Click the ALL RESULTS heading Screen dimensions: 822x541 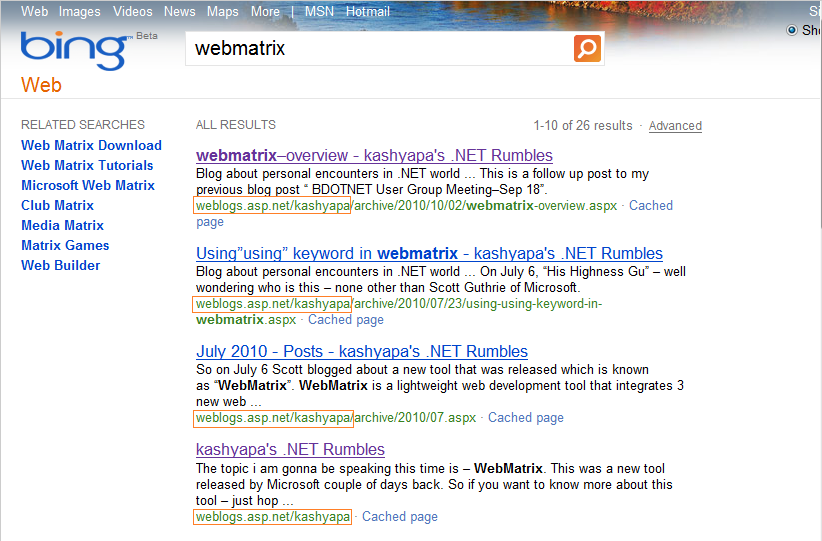(x=235, y=125)
